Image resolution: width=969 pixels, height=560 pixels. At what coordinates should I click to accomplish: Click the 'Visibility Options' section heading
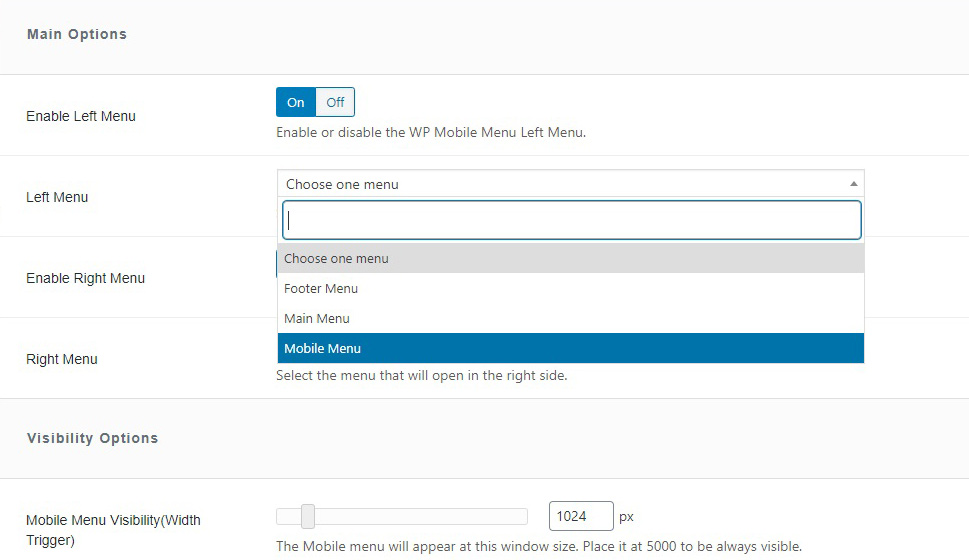pos(93,438)
